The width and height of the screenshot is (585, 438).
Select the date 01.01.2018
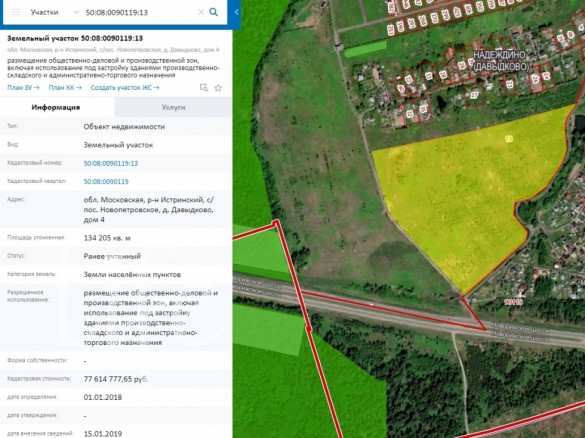pos(103,397)
